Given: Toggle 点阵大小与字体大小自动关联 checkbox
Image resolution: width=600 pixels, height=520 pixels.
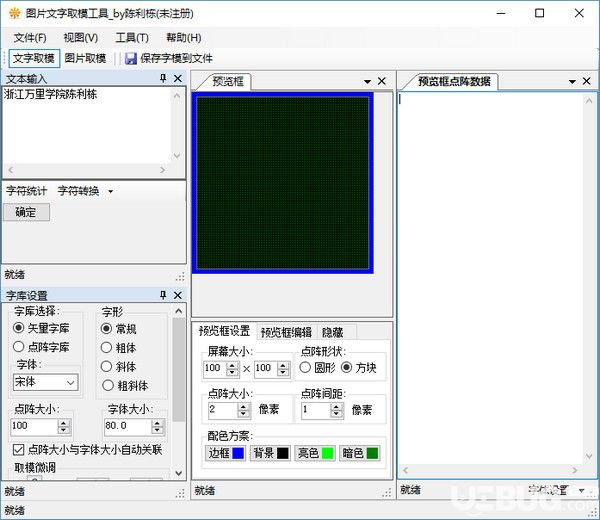Looking at the screenshot, I should coord(18,450).
